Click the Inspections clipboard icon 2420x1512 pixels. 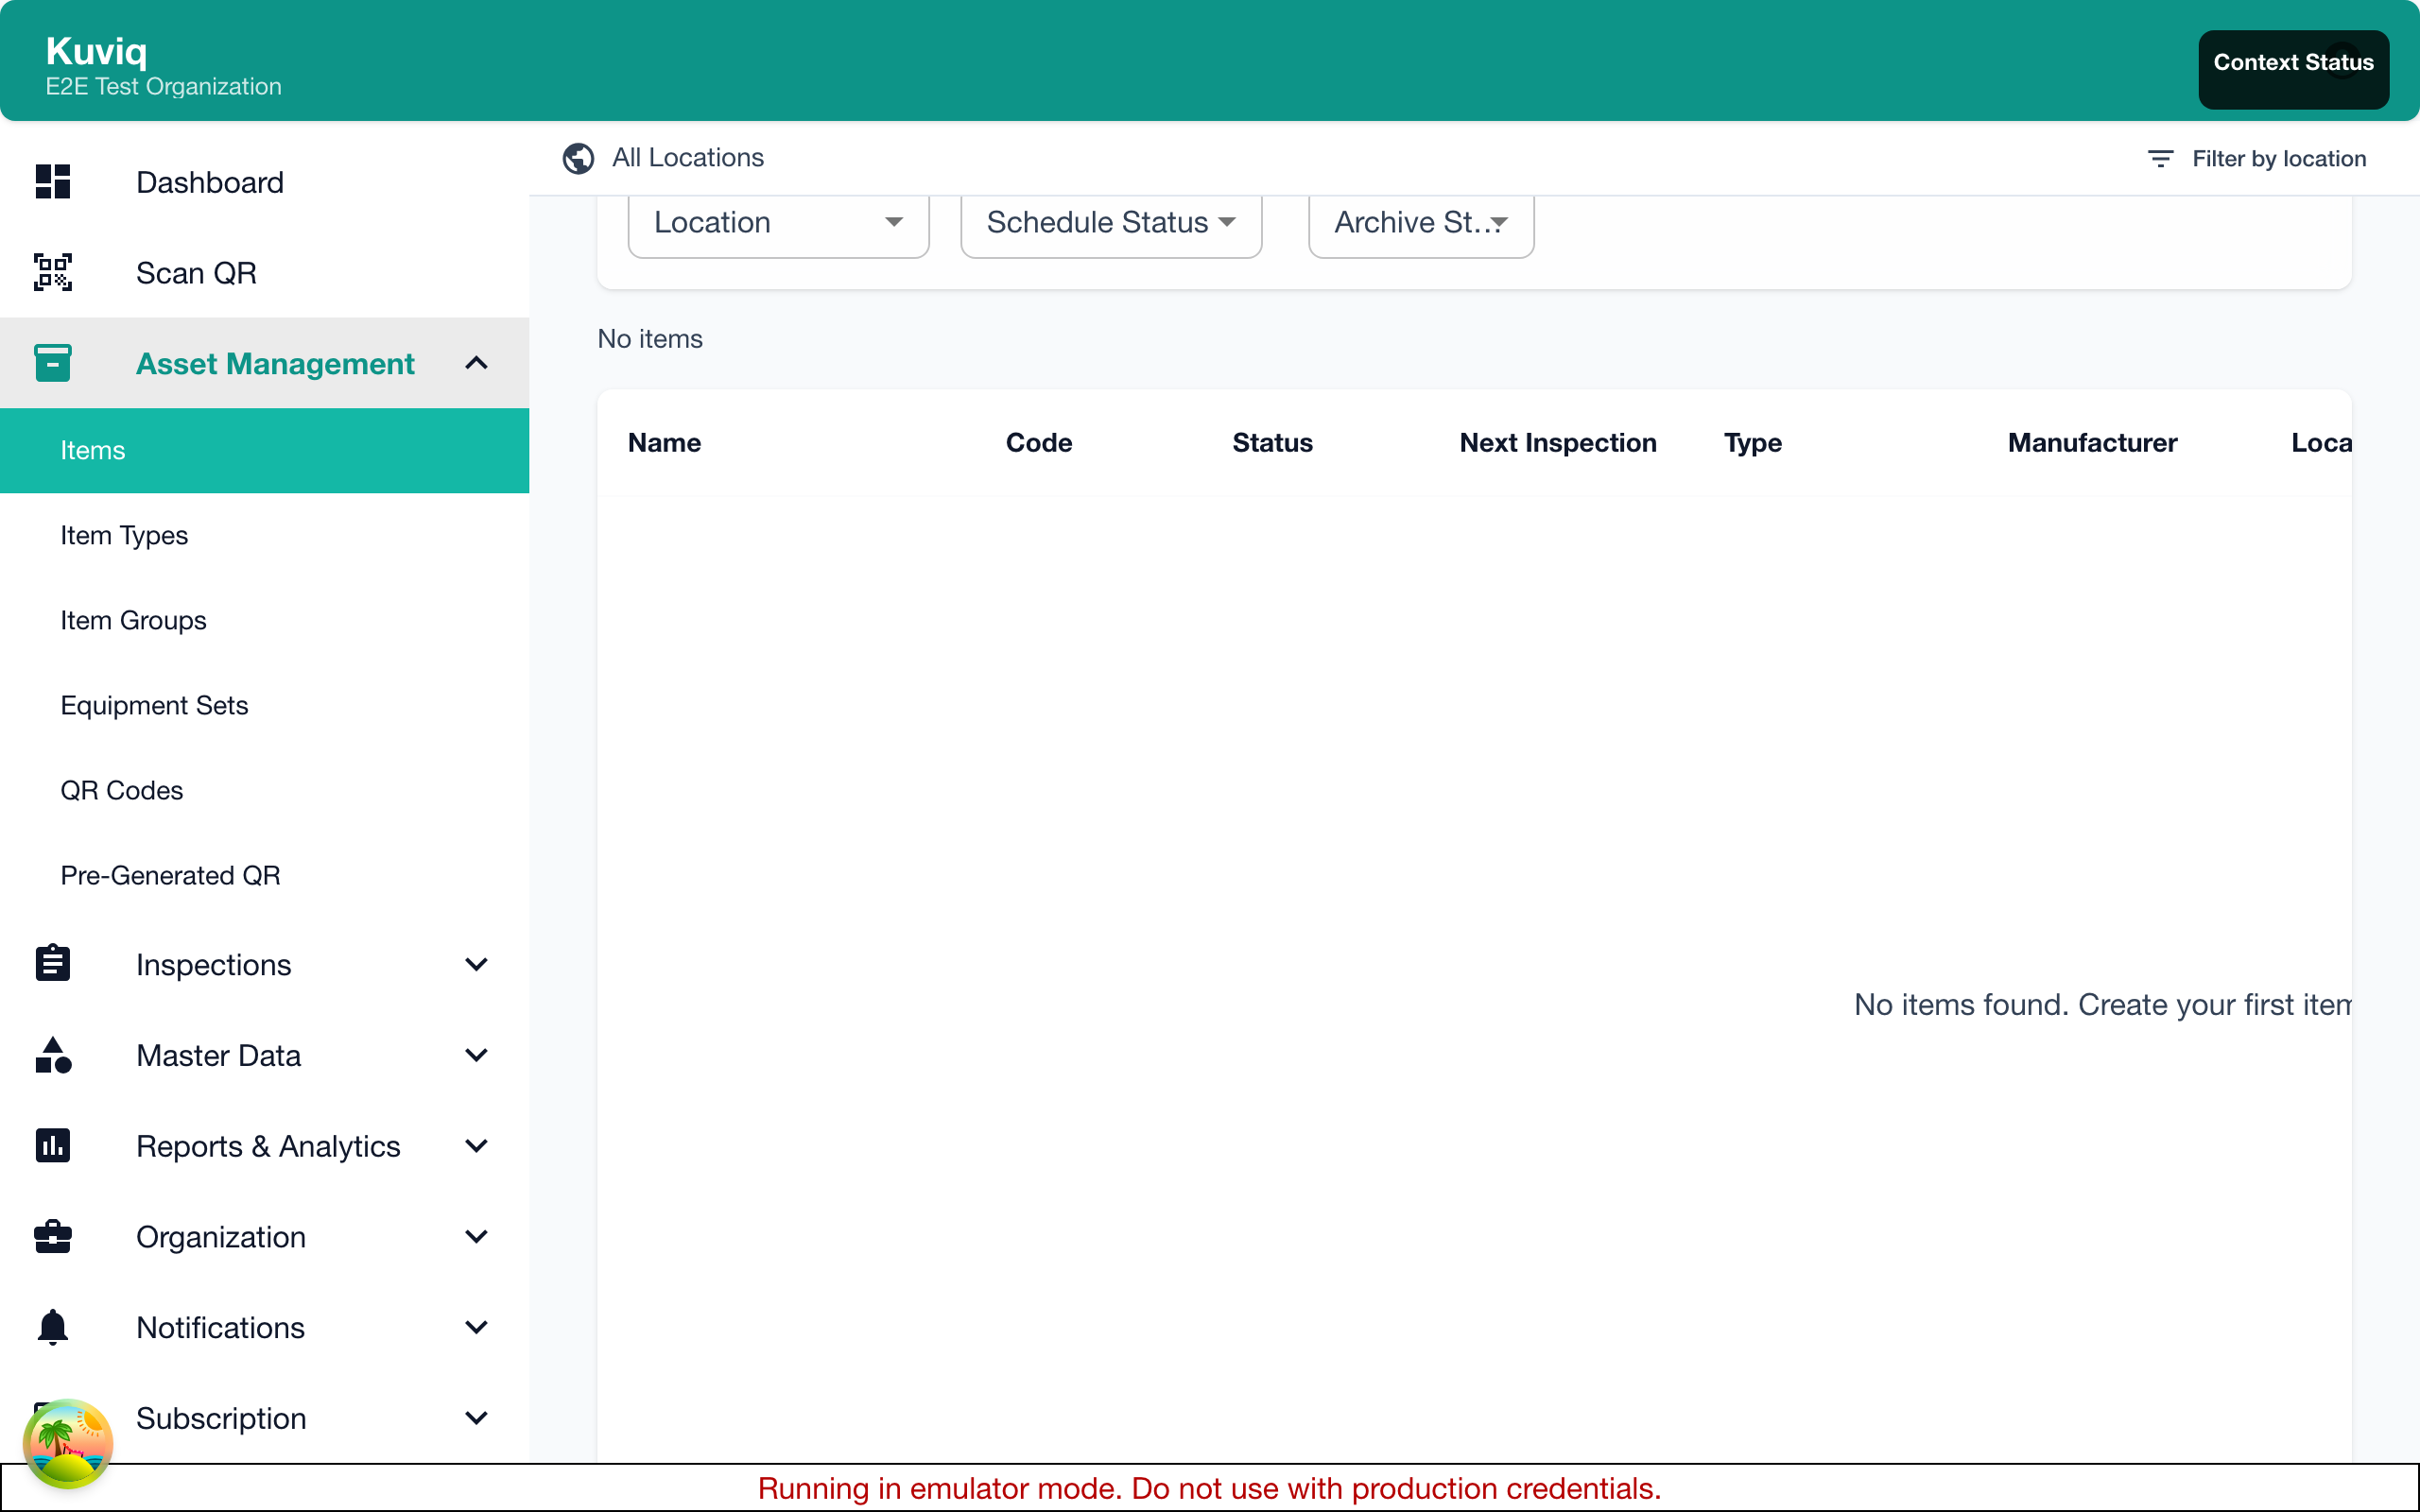pyautogui.click(x=52, y=964)
